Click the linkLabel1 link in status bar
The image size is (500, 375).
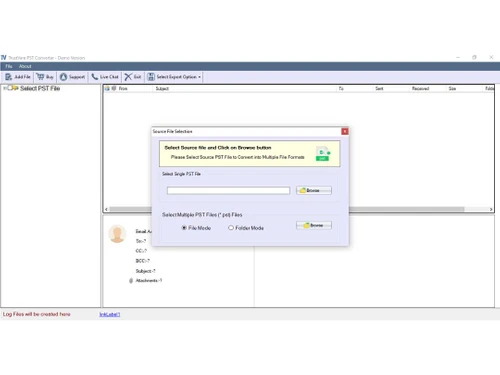click(x=110, y=314)
